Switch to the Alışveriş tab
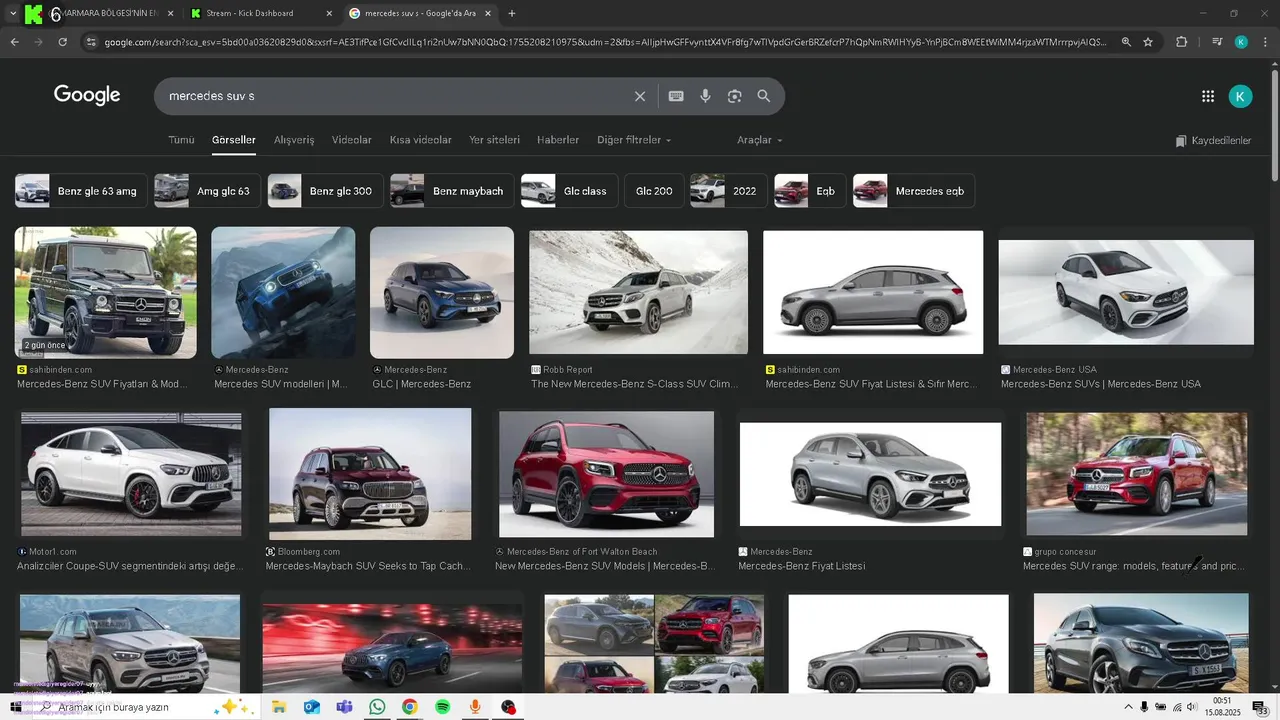The height and width of the screenshot is (720, 1280). tap(294, 140)
